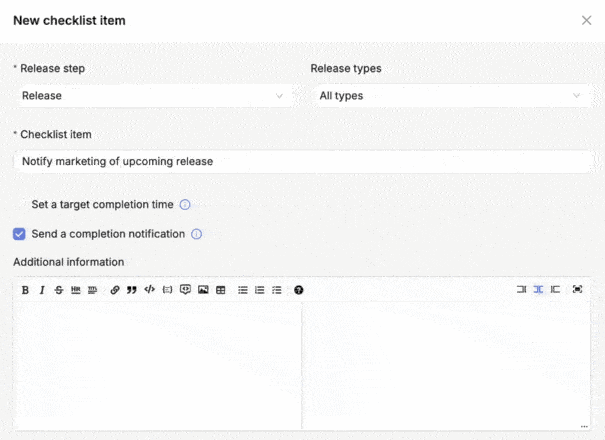Screen dimensions: 605x440
Task: Toggle fullscreen editor mode
Action: click(577, 289)
